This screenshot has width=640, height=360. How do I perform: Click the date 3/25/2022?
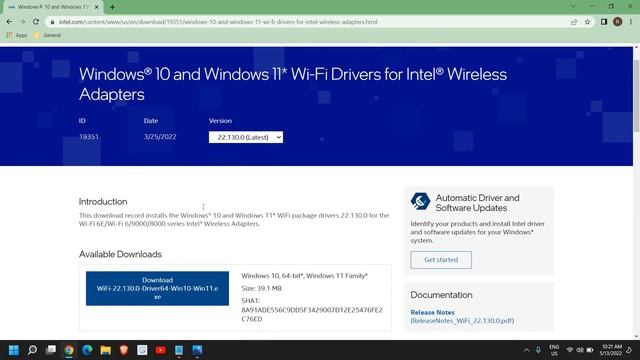coord(160,137)
